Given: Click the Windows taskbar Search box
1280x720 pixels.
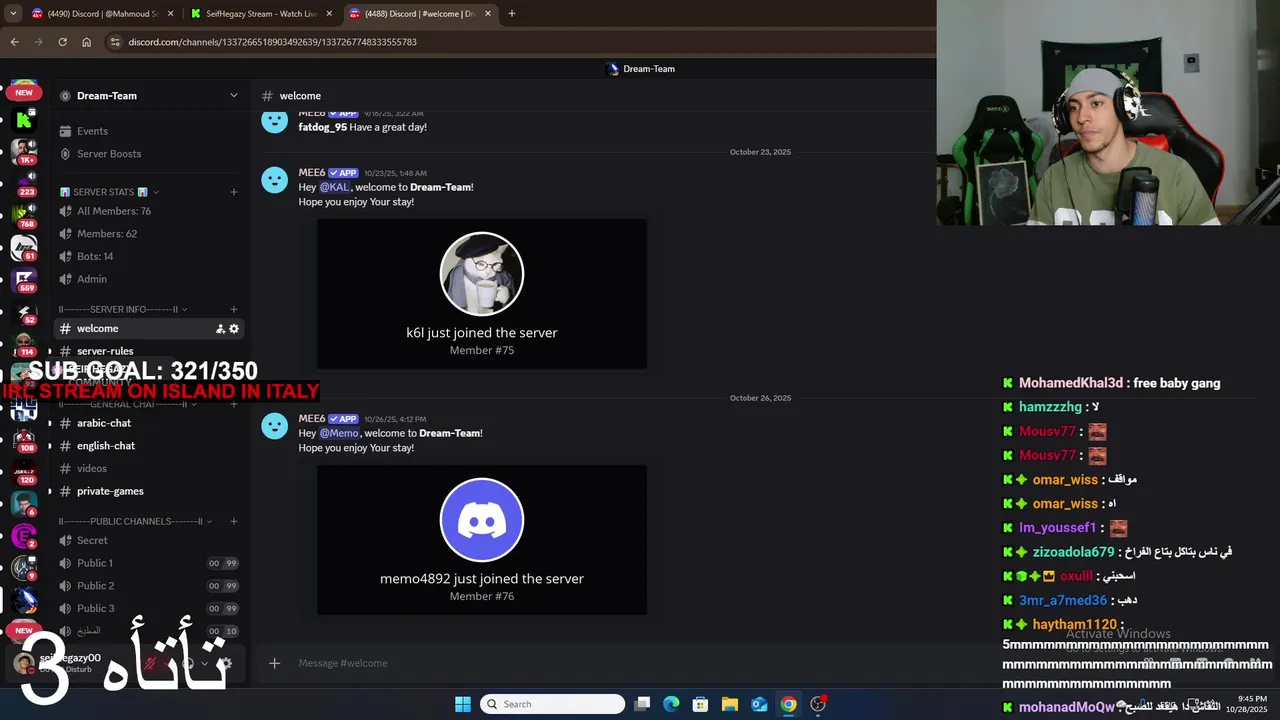Looking at the screenshot, I should [x=552, y=704].
